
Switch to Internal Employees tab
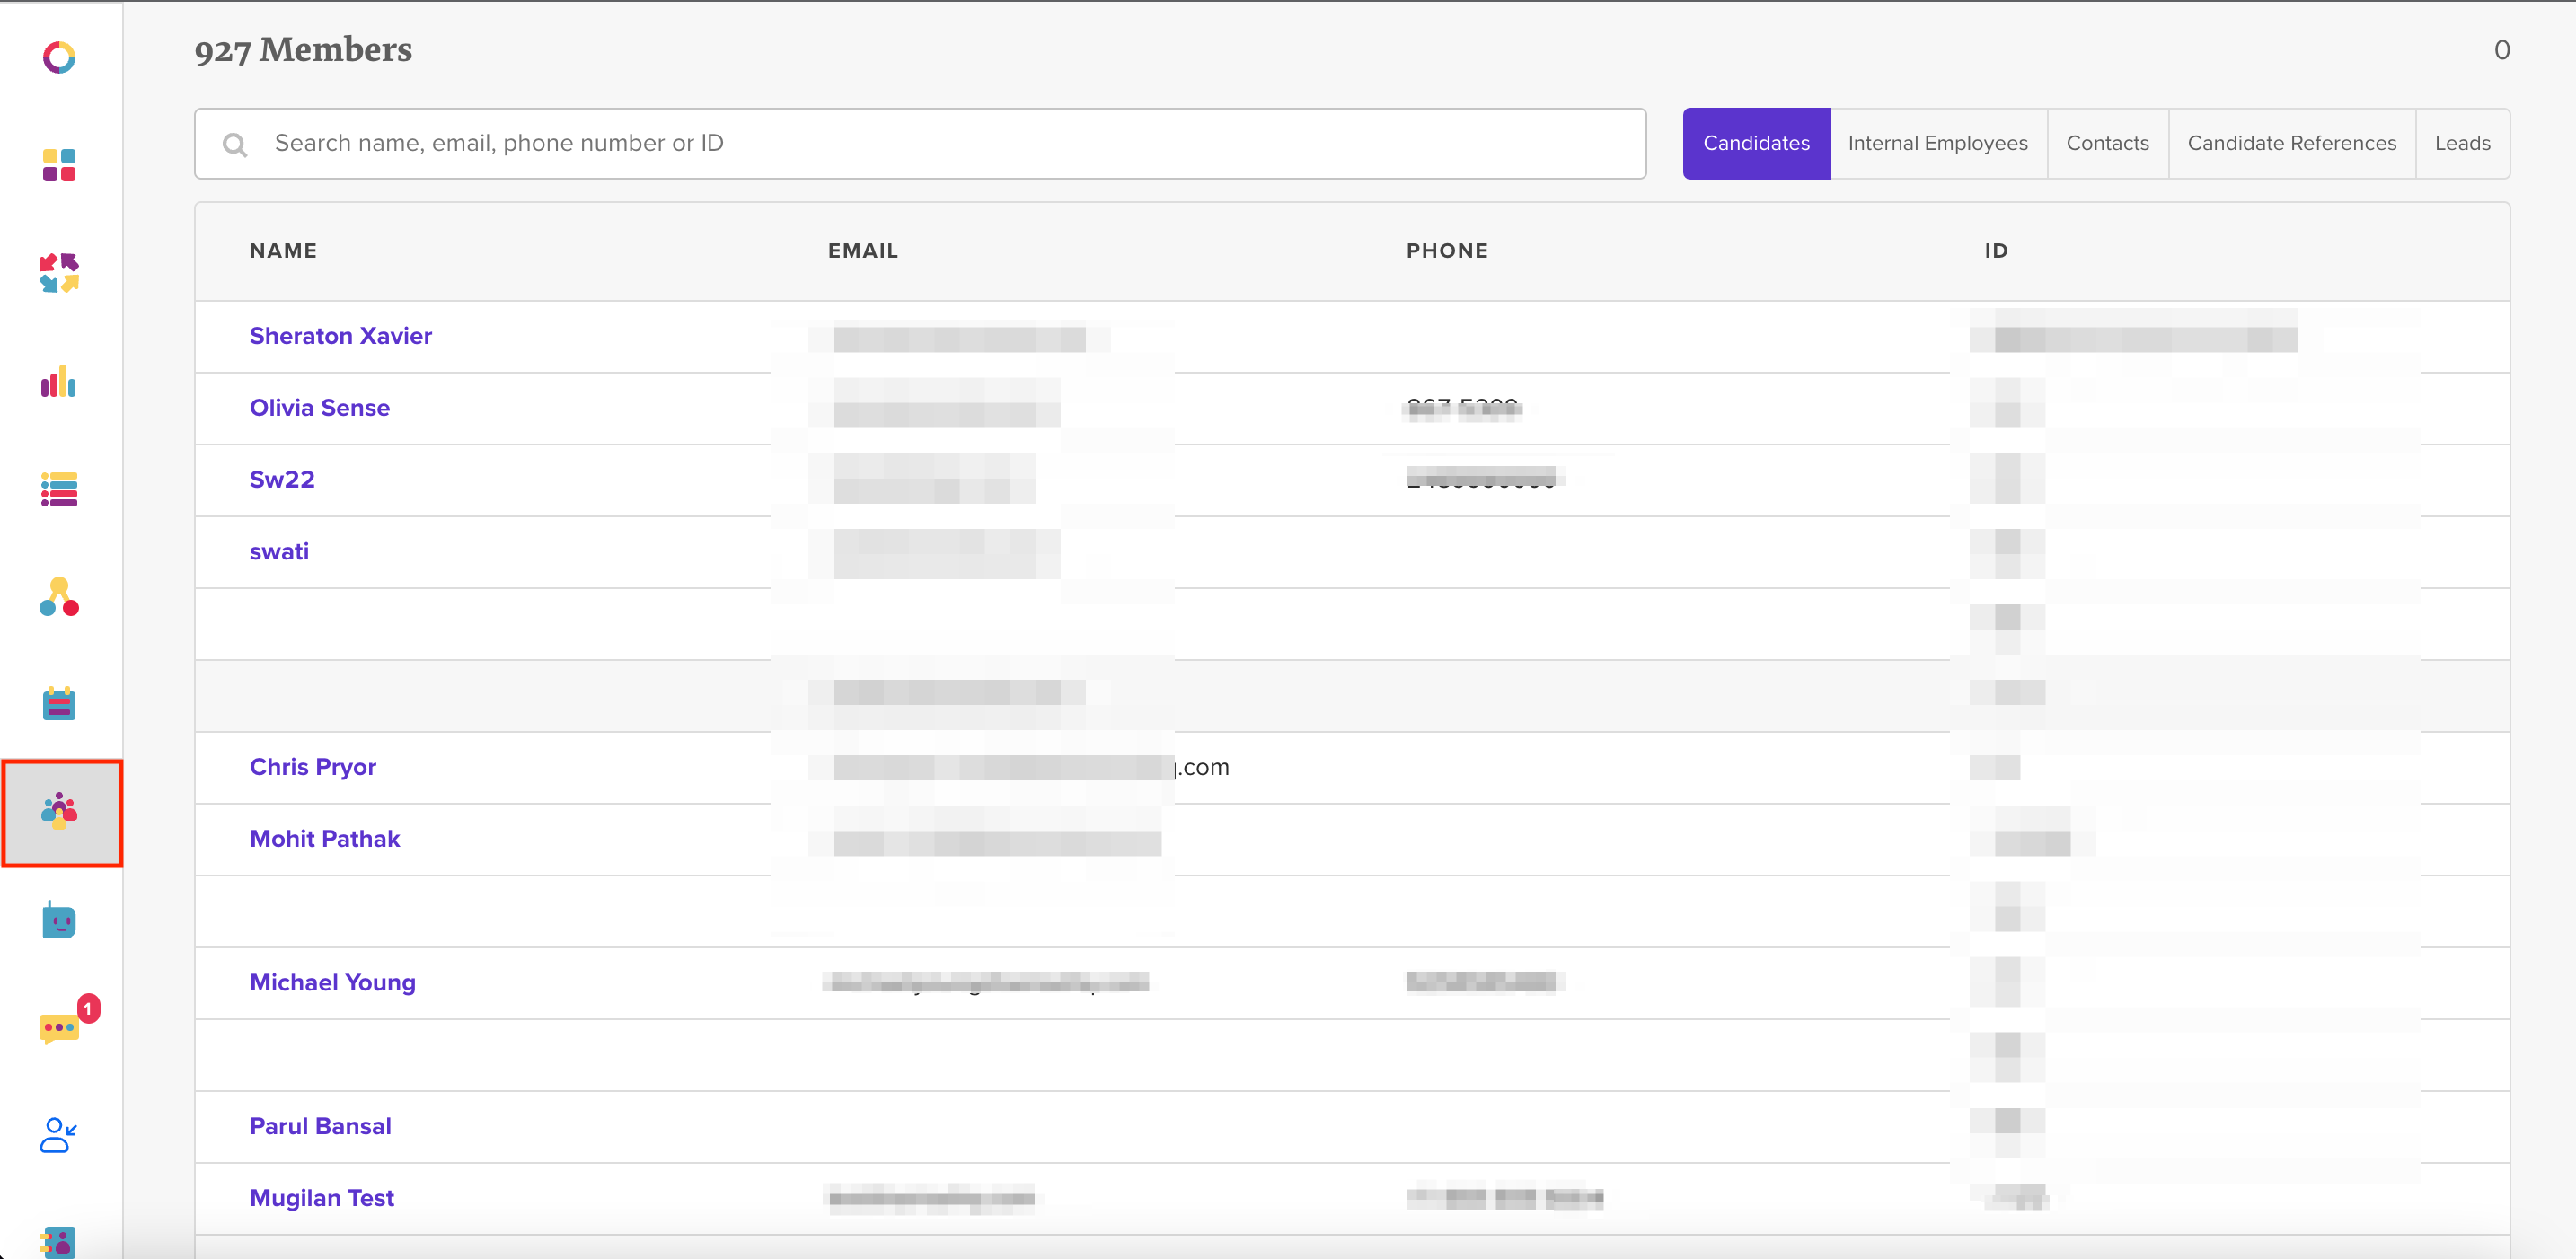pyautogui.click(x=1937, y=143)
